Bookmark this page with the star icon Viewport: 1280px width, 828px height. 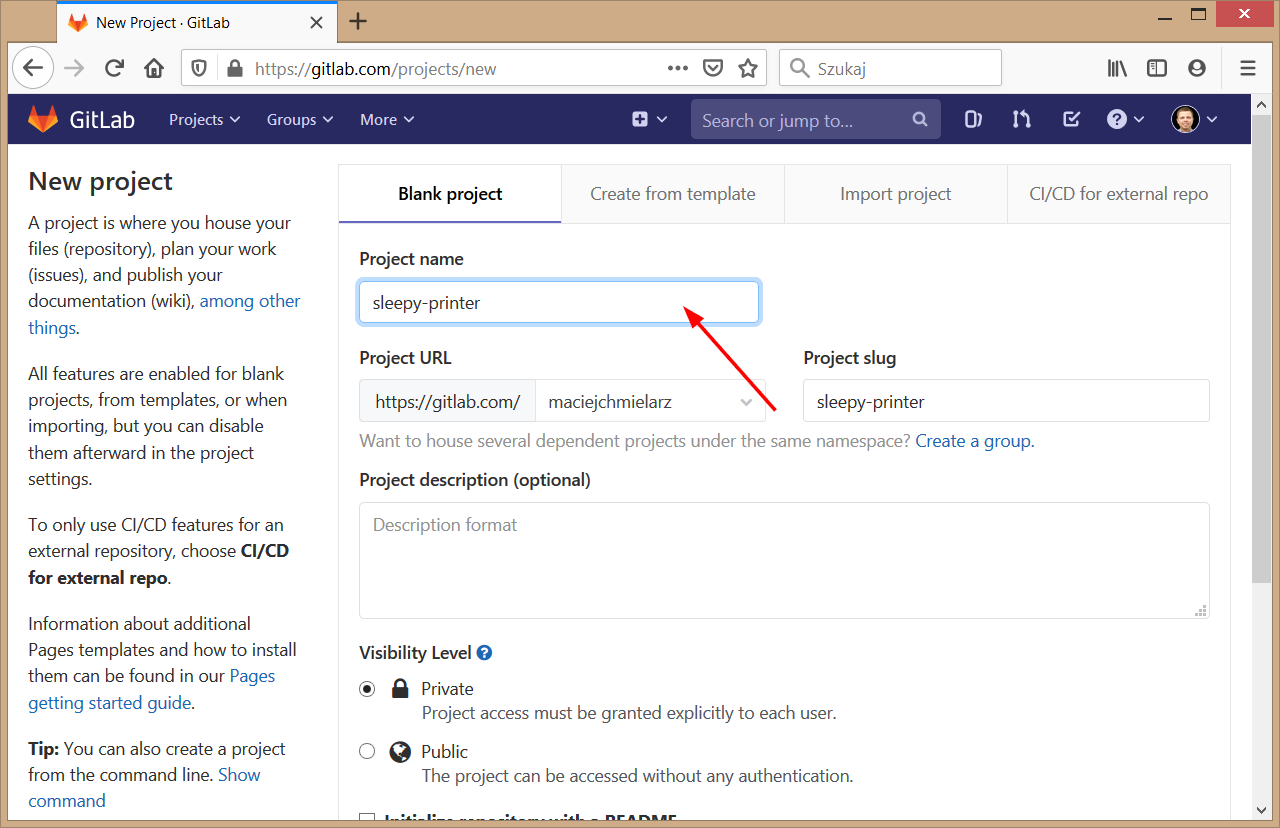tap(747, 68)
